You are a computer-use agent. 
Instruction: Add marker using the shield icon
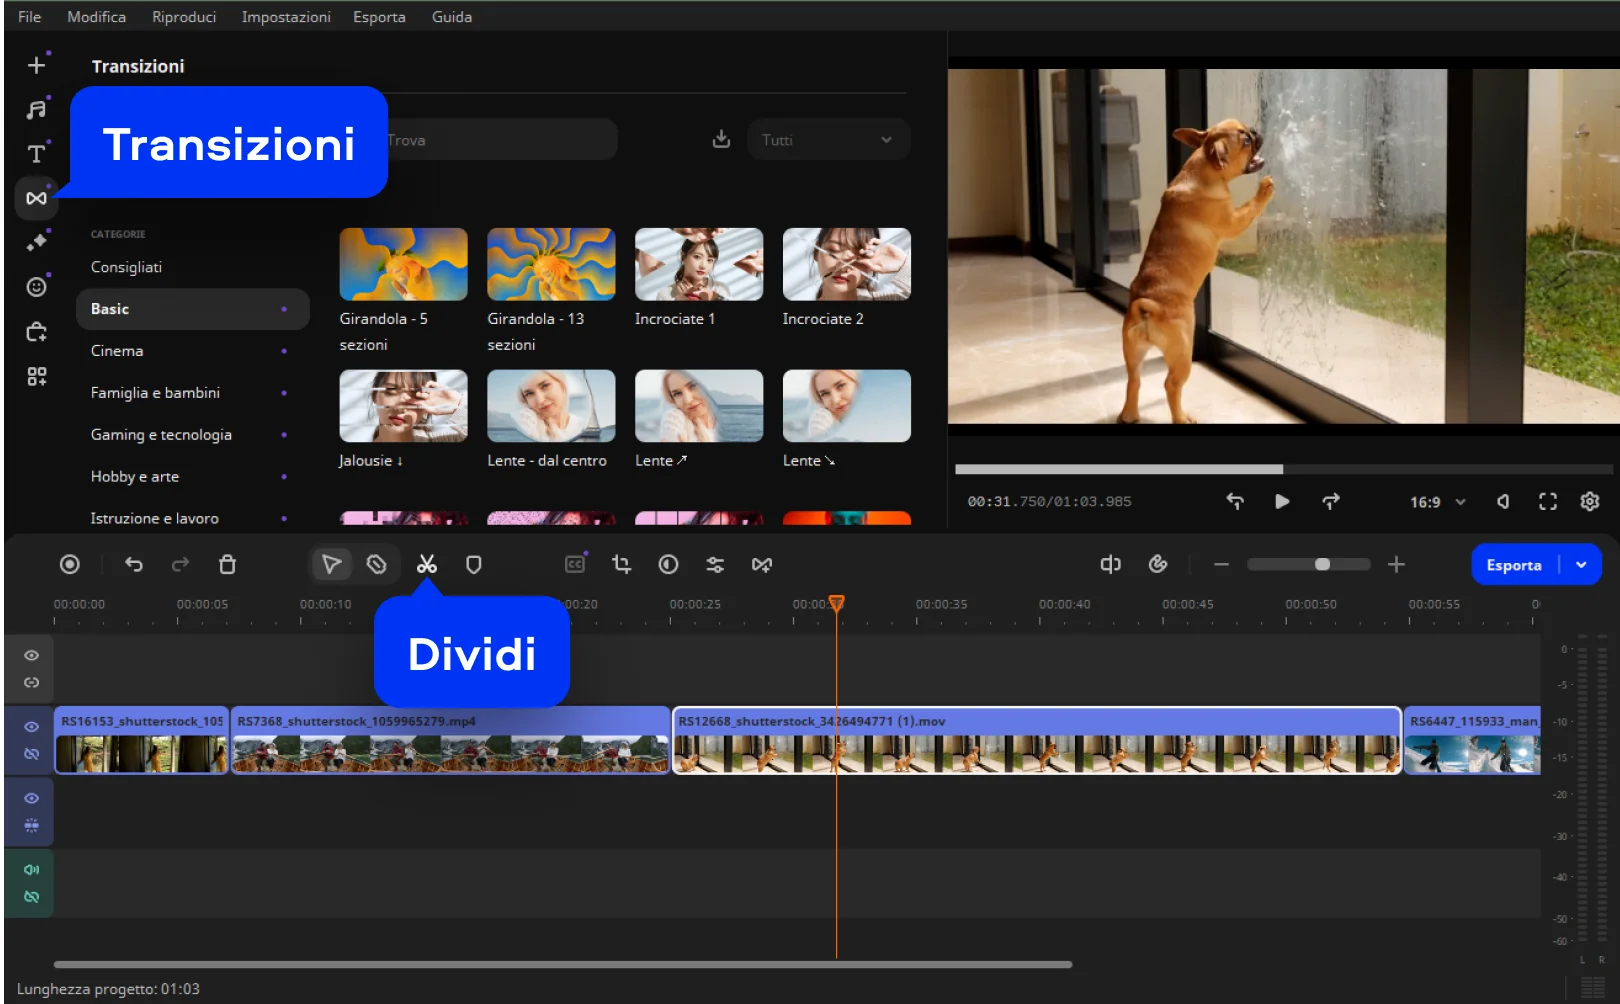[474, 565]
